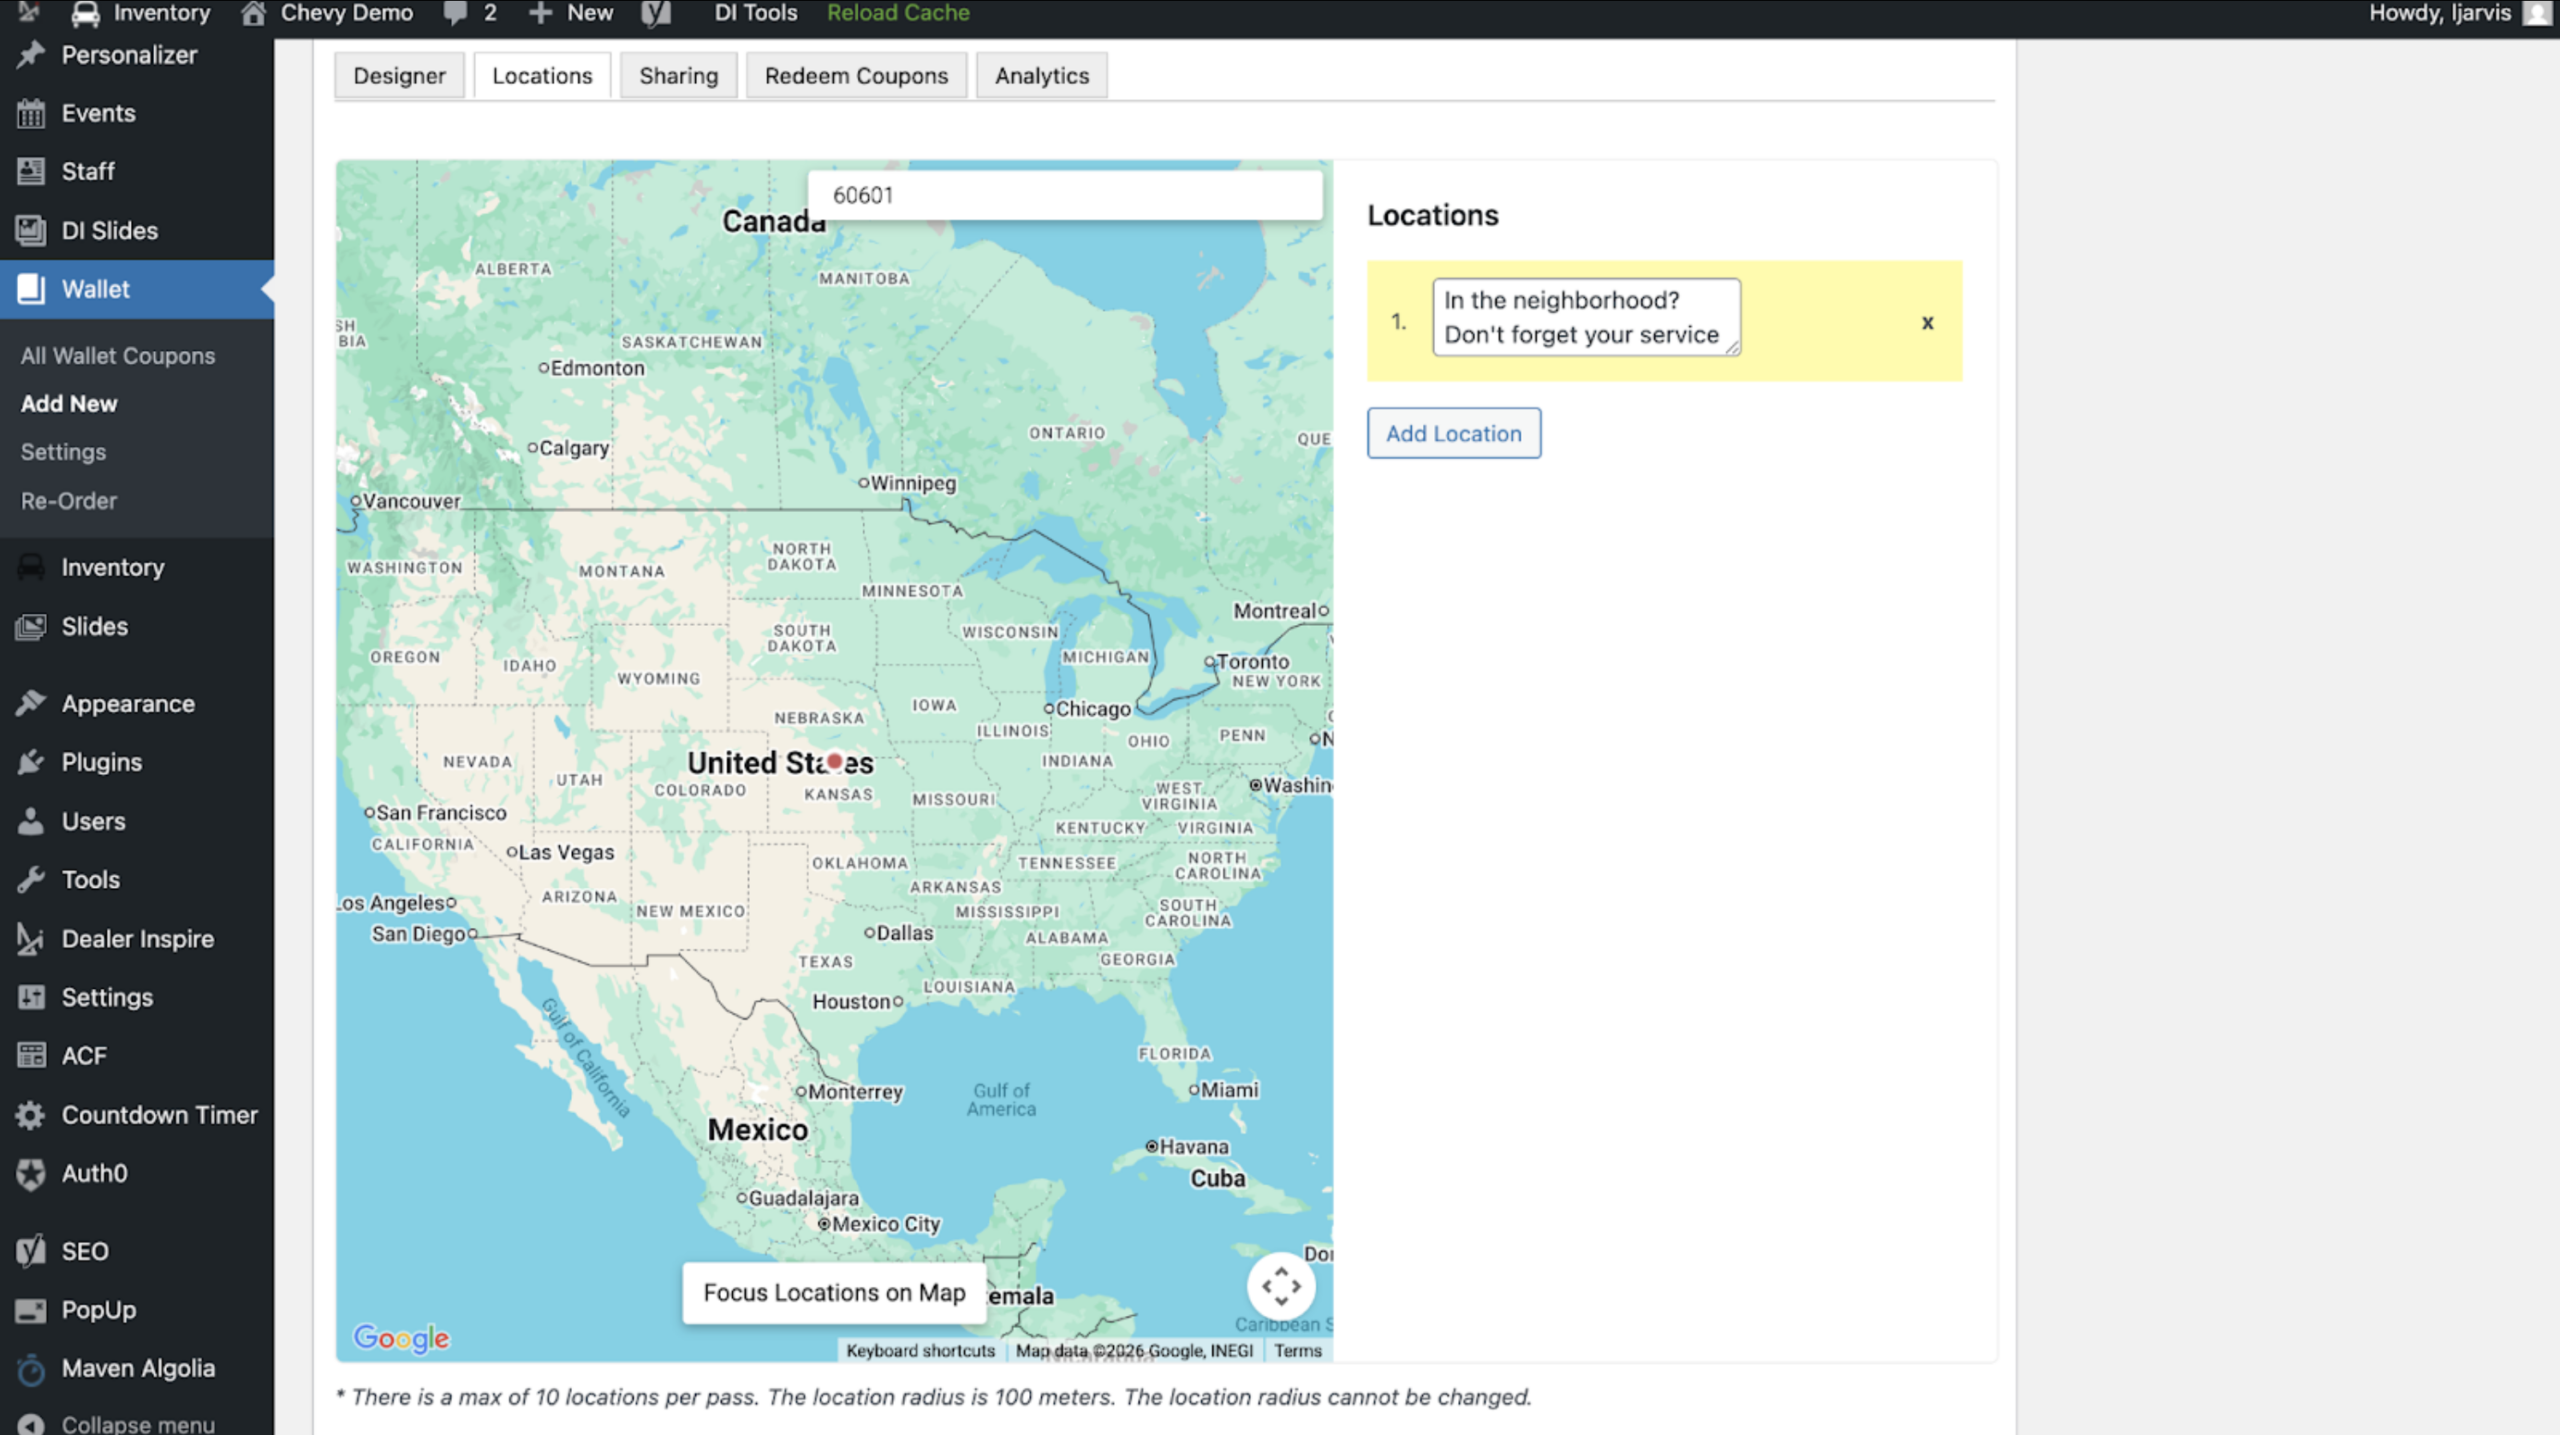Open the Dealer Inspire icon
This screenshot has height=1435, width=2560.
point(31,938)
